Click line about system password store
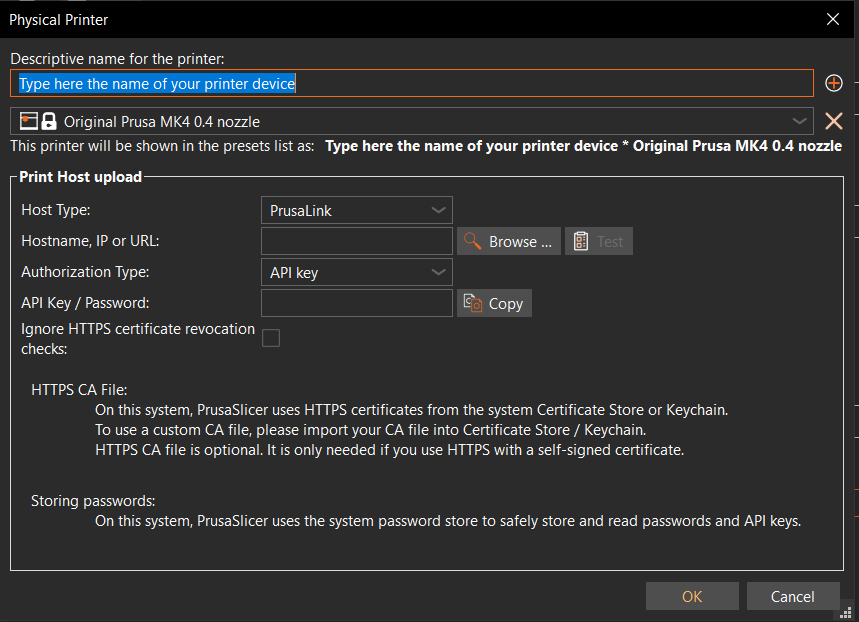The image size is (859, 622). pos(448,521)
